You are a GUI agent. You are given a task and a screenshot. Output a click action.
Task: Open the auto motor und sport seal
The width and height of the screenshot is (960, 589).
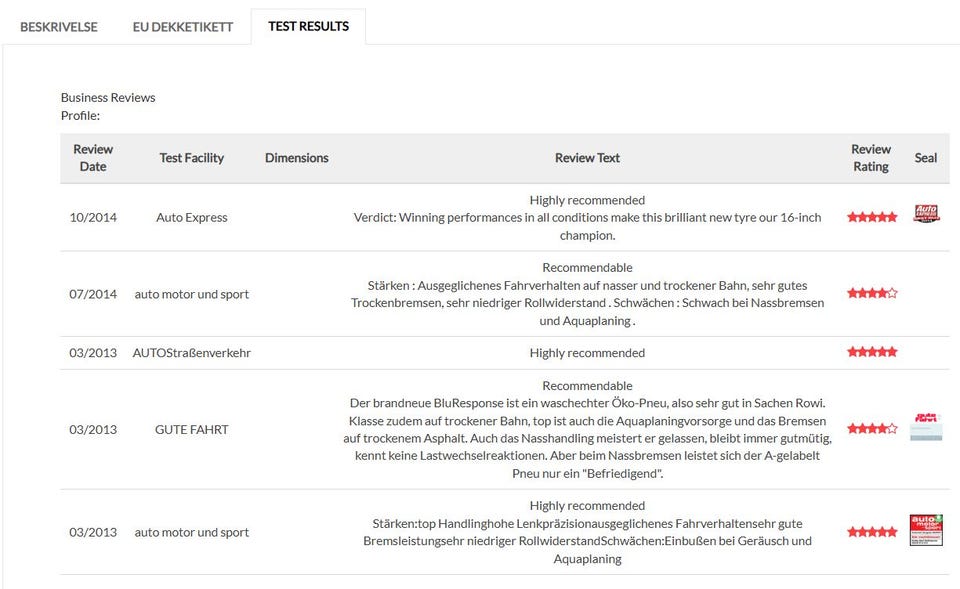926,530
